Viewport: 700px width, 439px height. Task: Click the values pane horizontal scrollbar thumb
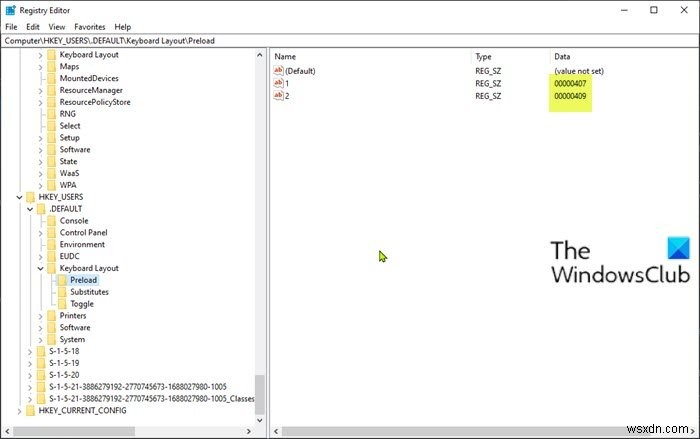[461, 431]
